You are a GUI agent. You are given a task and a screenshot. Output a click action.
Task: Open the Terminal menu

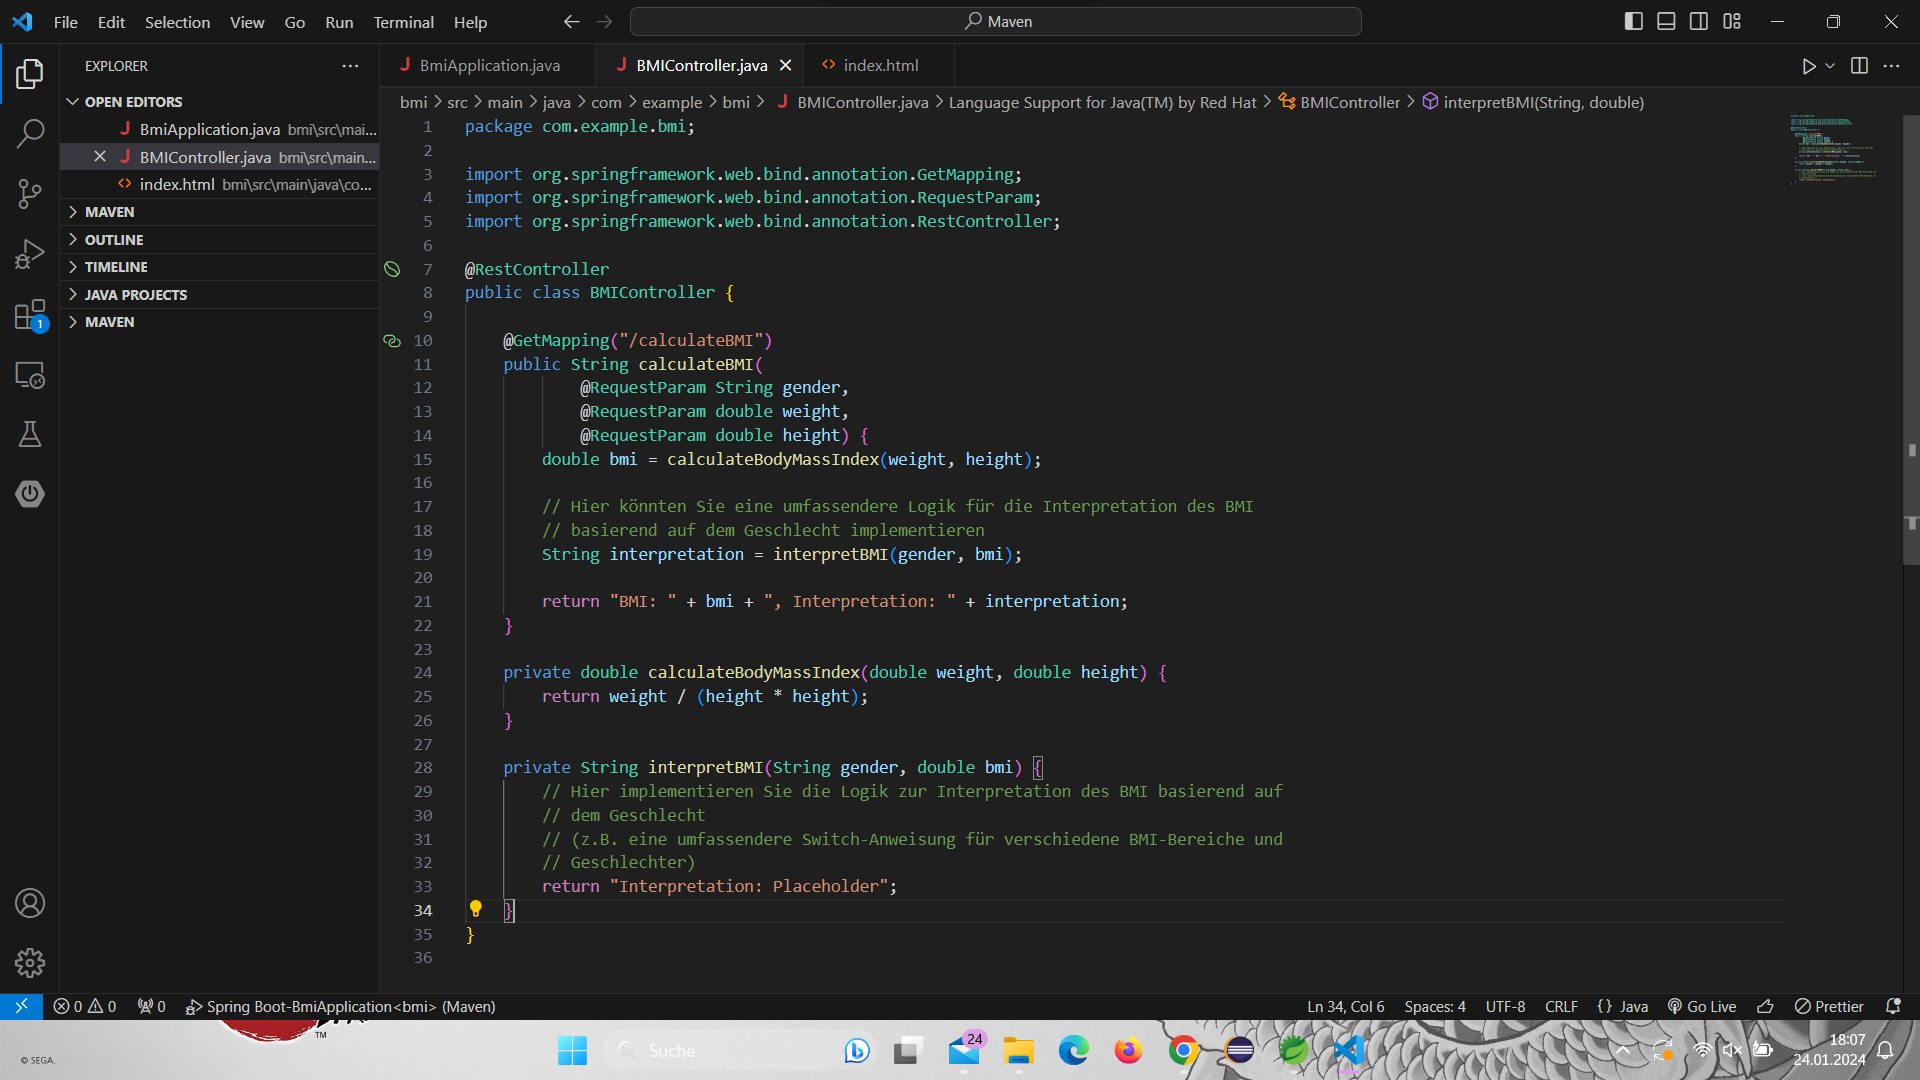tap(403, 21)
